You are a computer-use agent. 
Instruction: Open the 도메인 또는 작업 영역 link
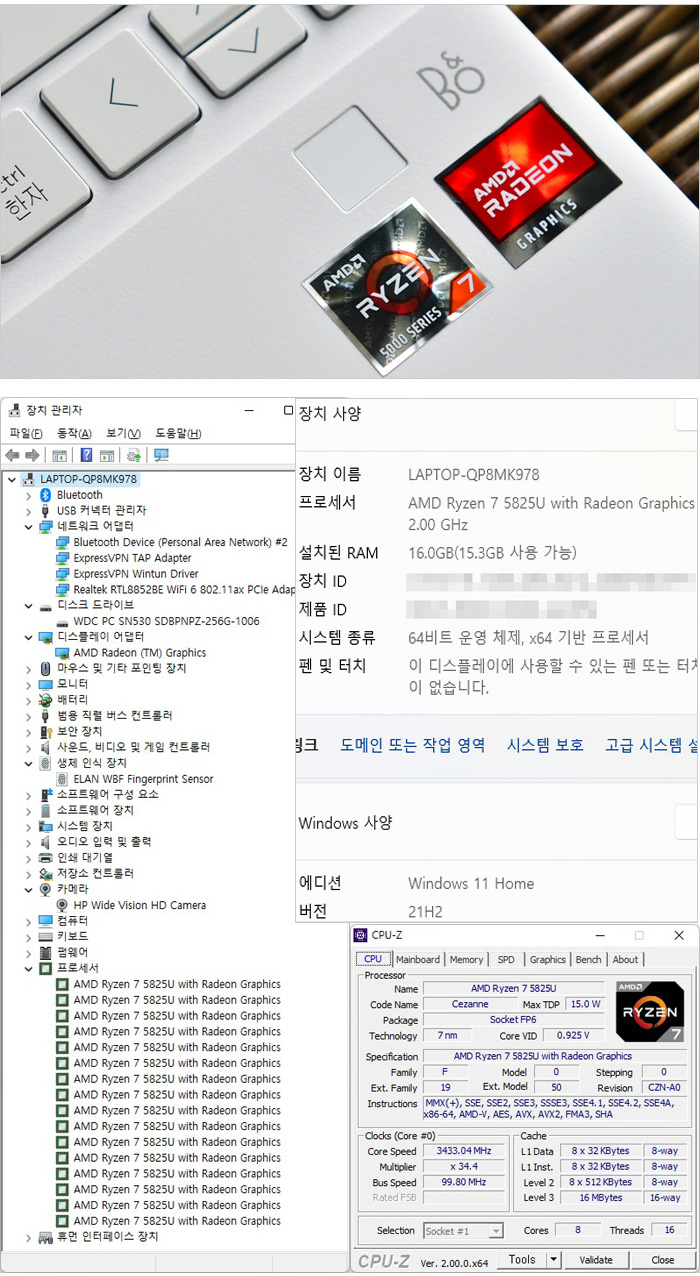413,745
